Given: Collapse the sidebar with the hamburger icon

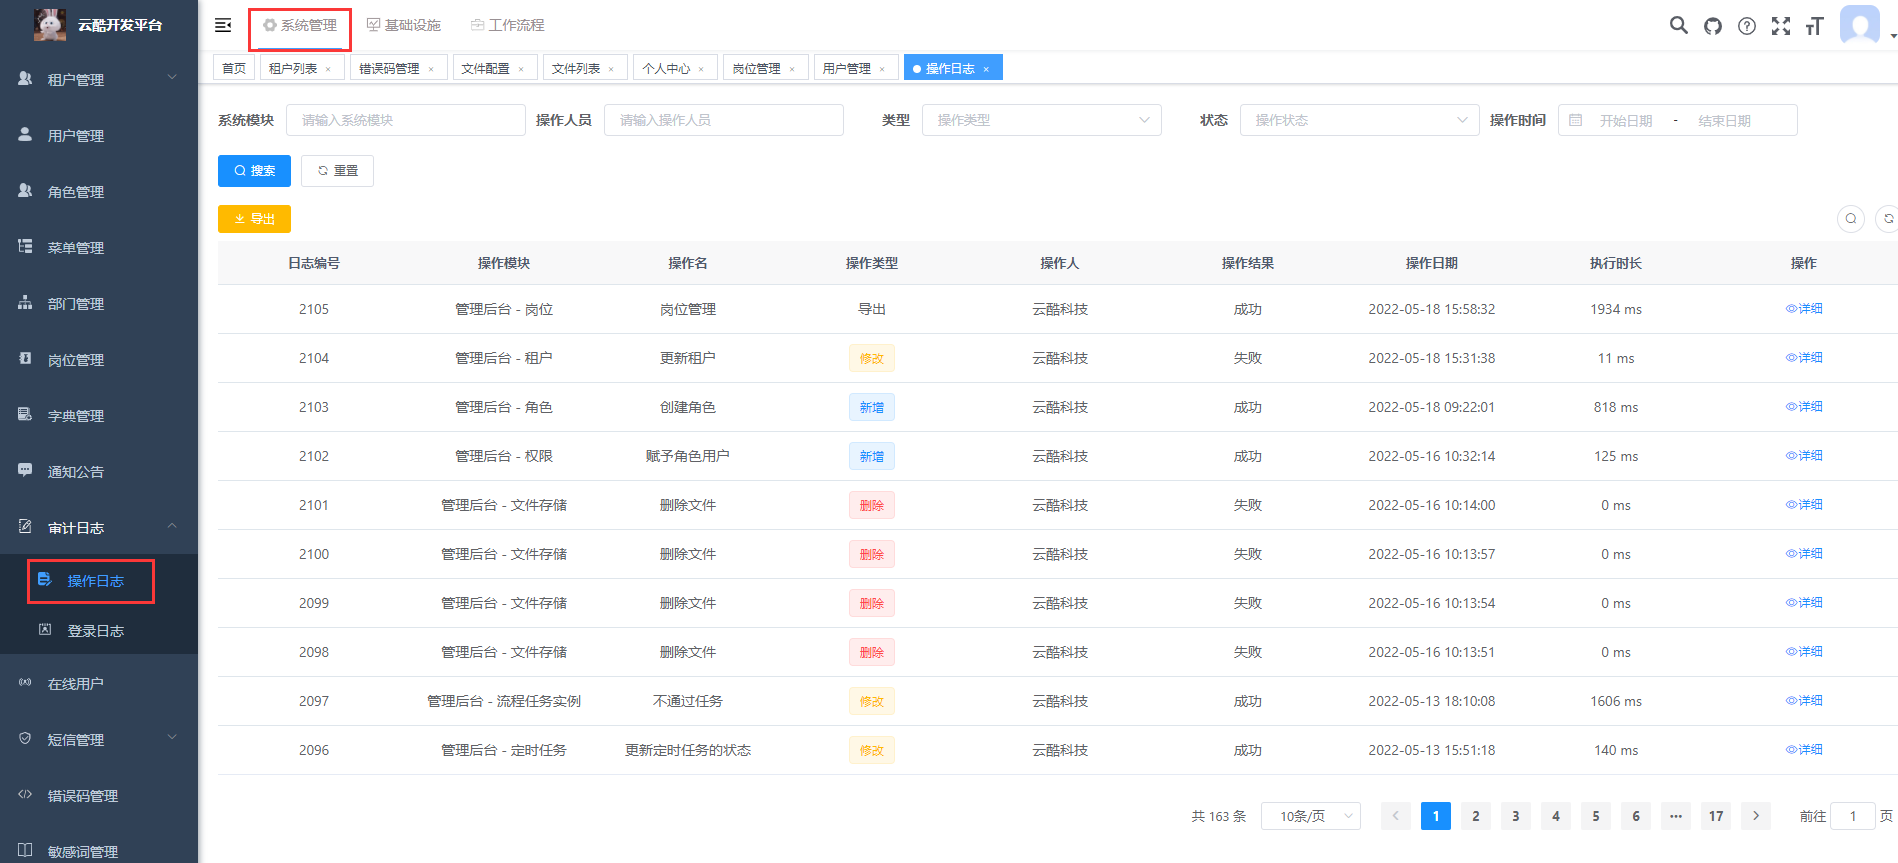Looking at the screenshot, I should click(223, 25).
